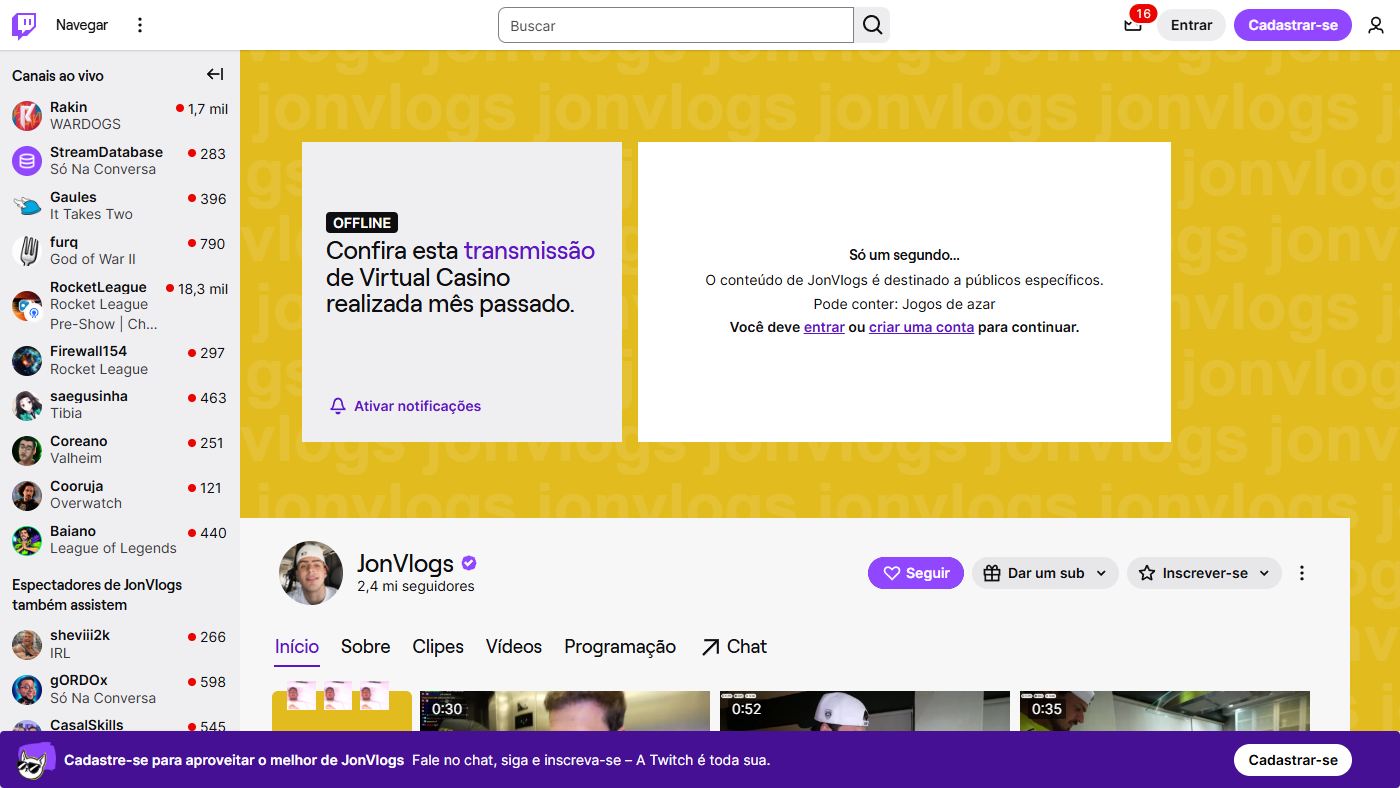Open sheviii2k channel avatar
The image size is (1400, 788).
(x=27, y=644)
